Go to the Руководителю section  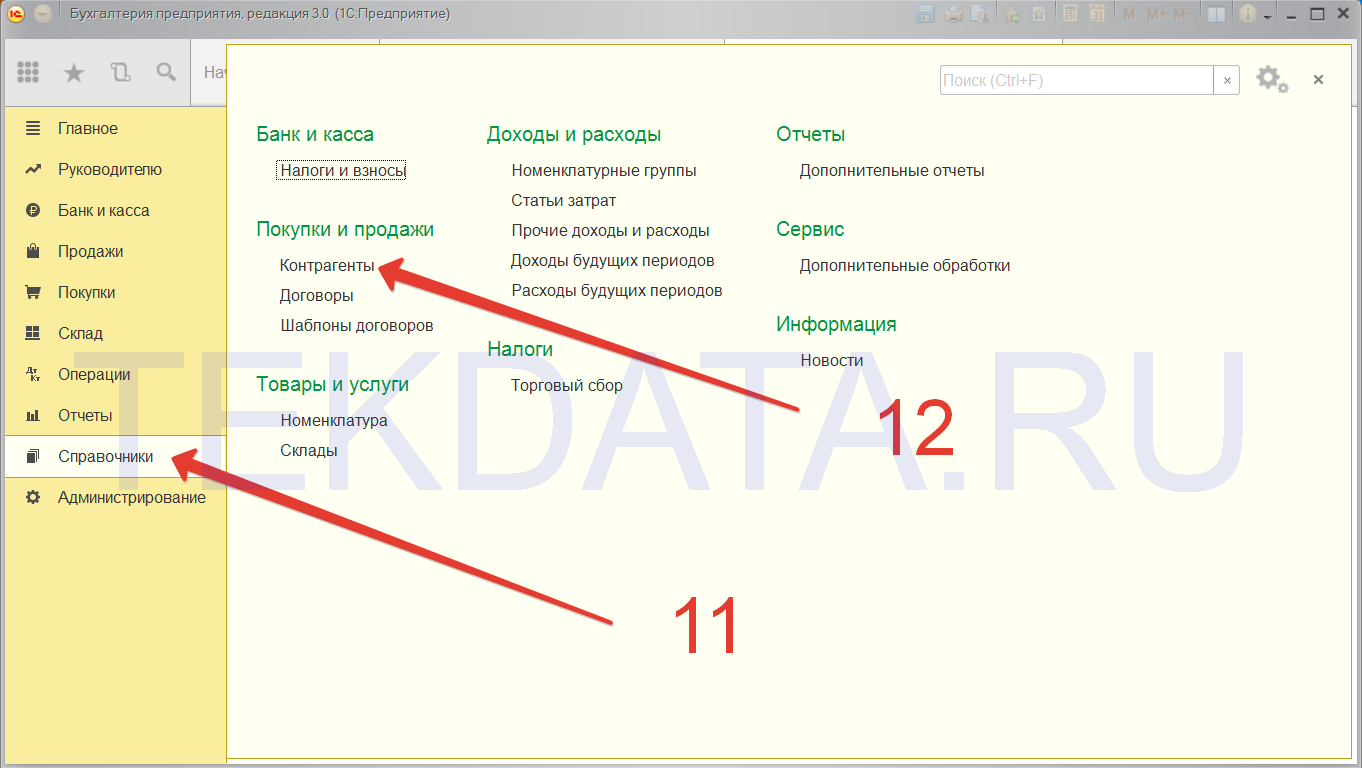(115, 169)
